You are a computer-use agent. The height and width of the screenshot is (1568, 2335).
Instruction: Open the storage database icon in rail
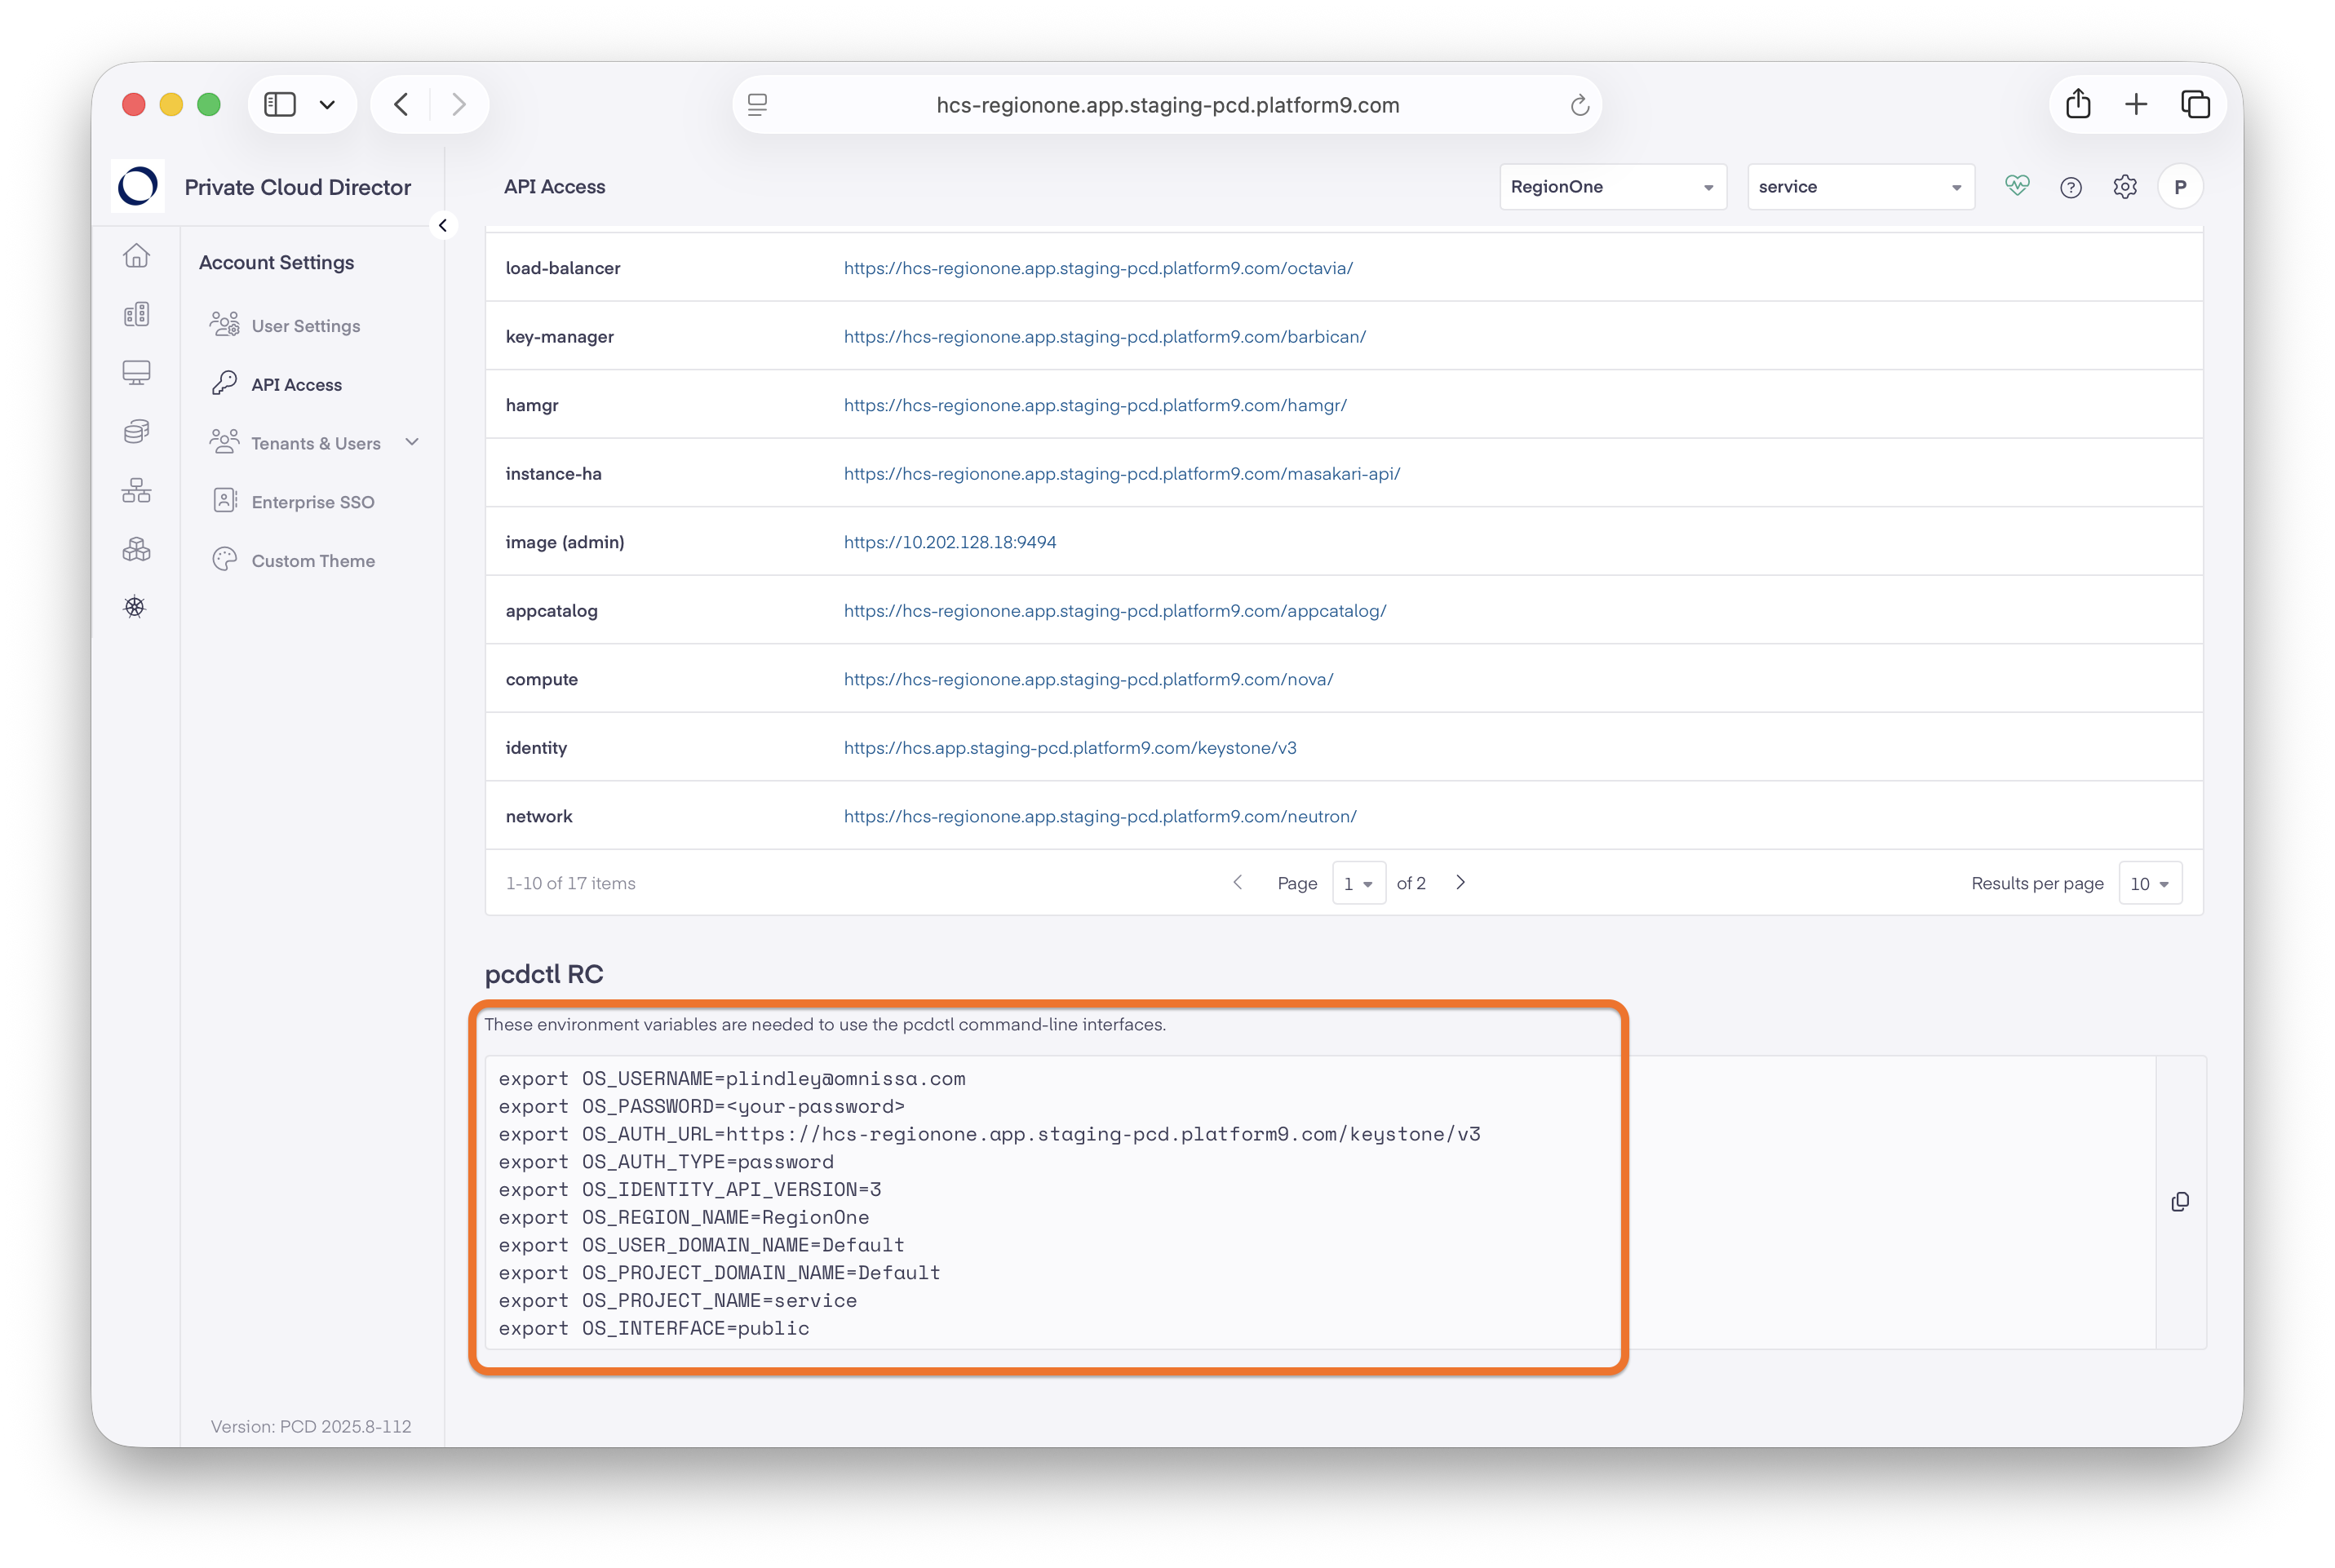point(136,431)
